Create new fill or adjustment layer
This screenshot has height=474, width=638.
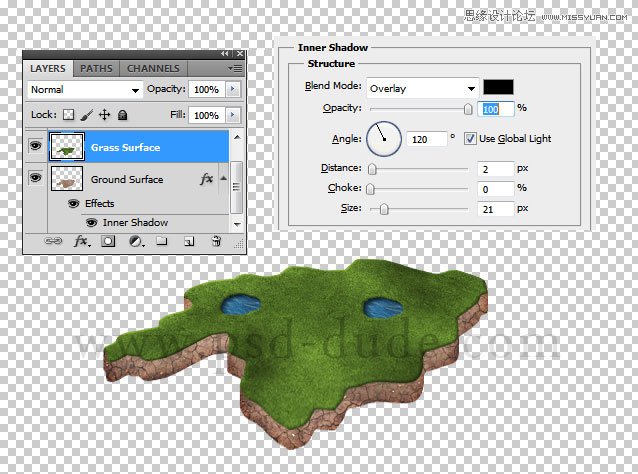click(x=135, y=242)
